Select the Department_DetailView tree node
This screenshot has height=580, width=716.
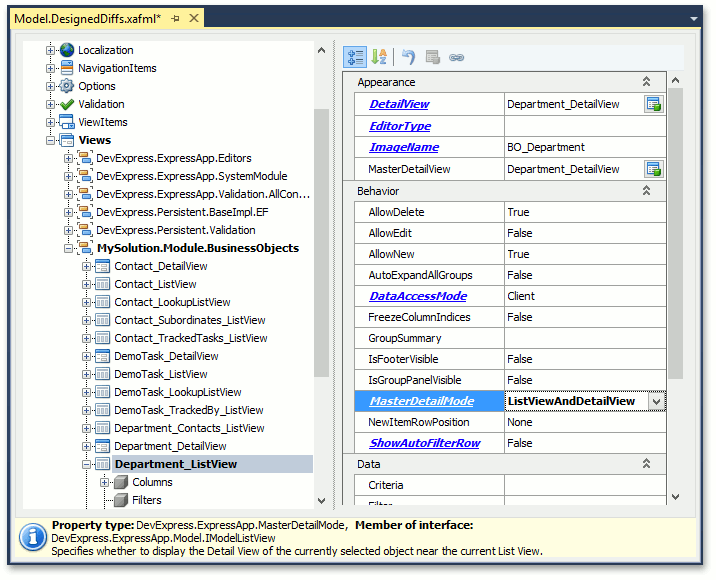(x=170, y=446)
